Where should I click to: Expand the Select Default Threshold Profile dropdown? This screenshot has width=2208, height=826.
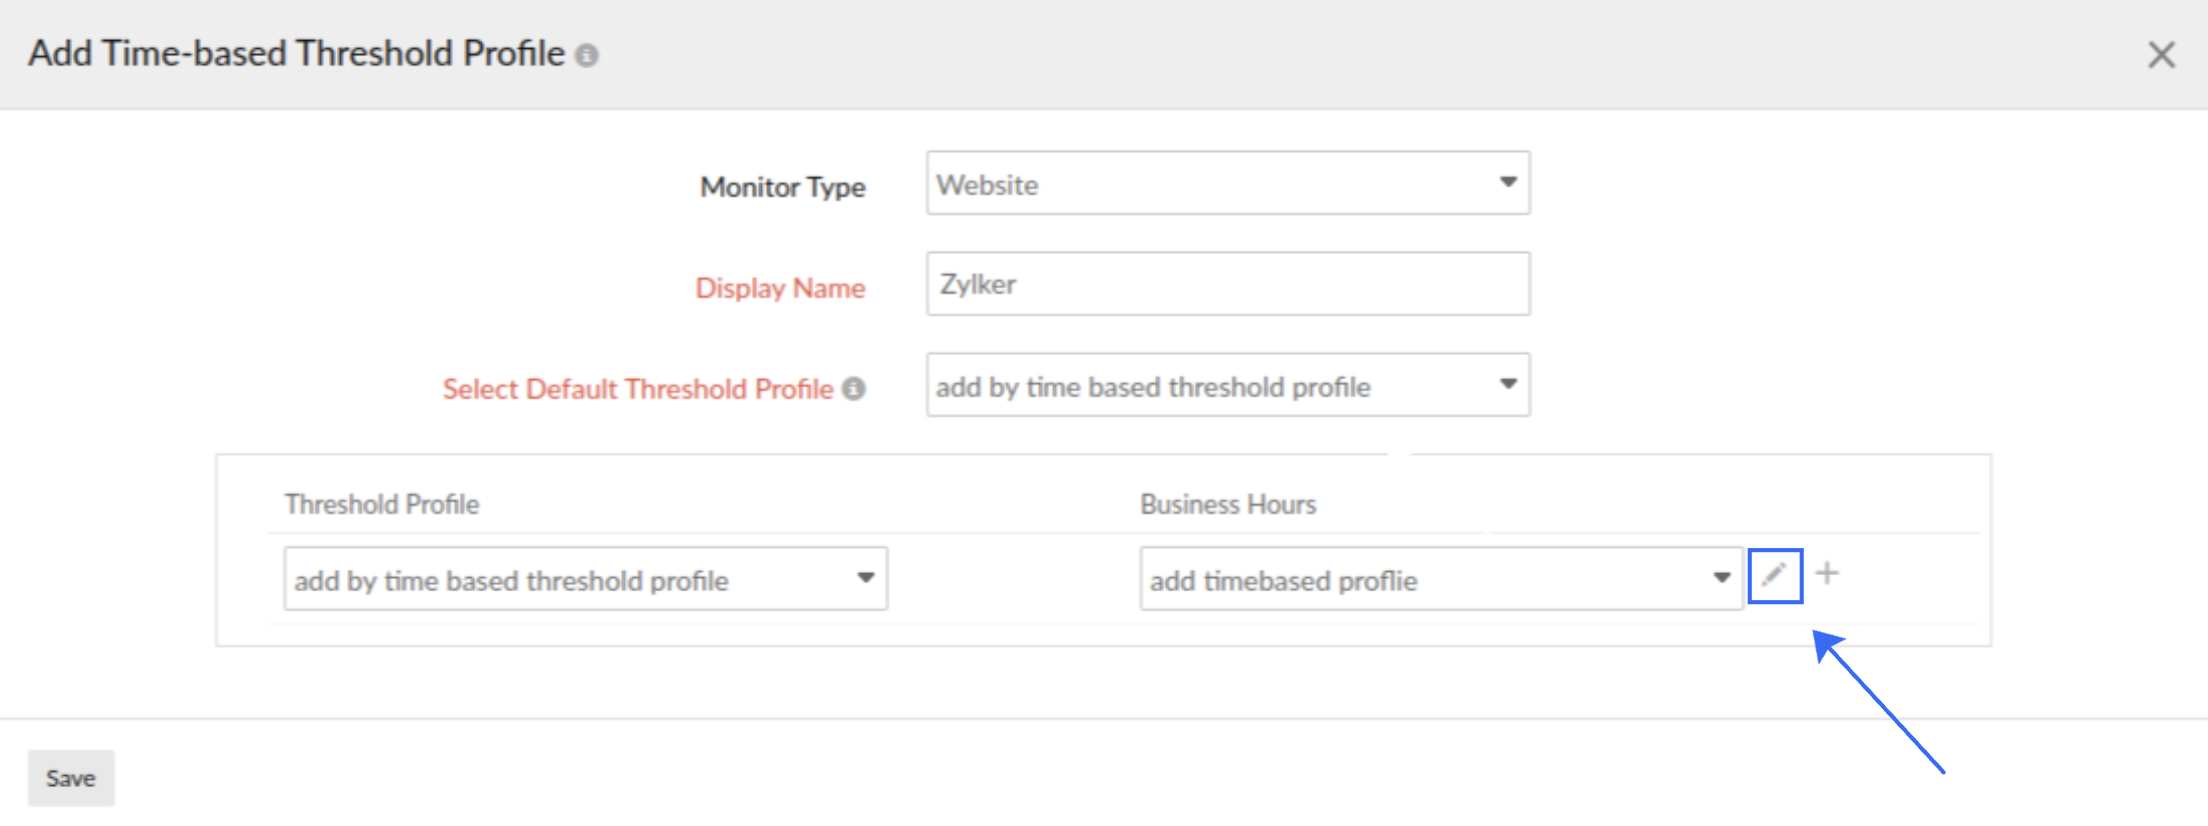(x=1226, y=385)
